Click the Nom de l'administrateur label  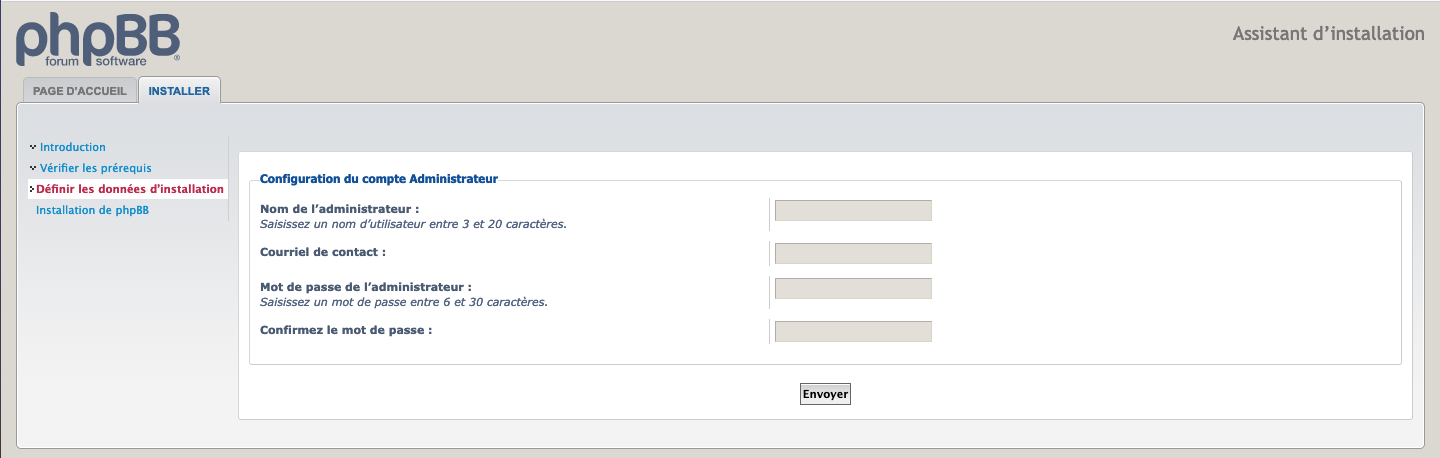click(339, 209)
